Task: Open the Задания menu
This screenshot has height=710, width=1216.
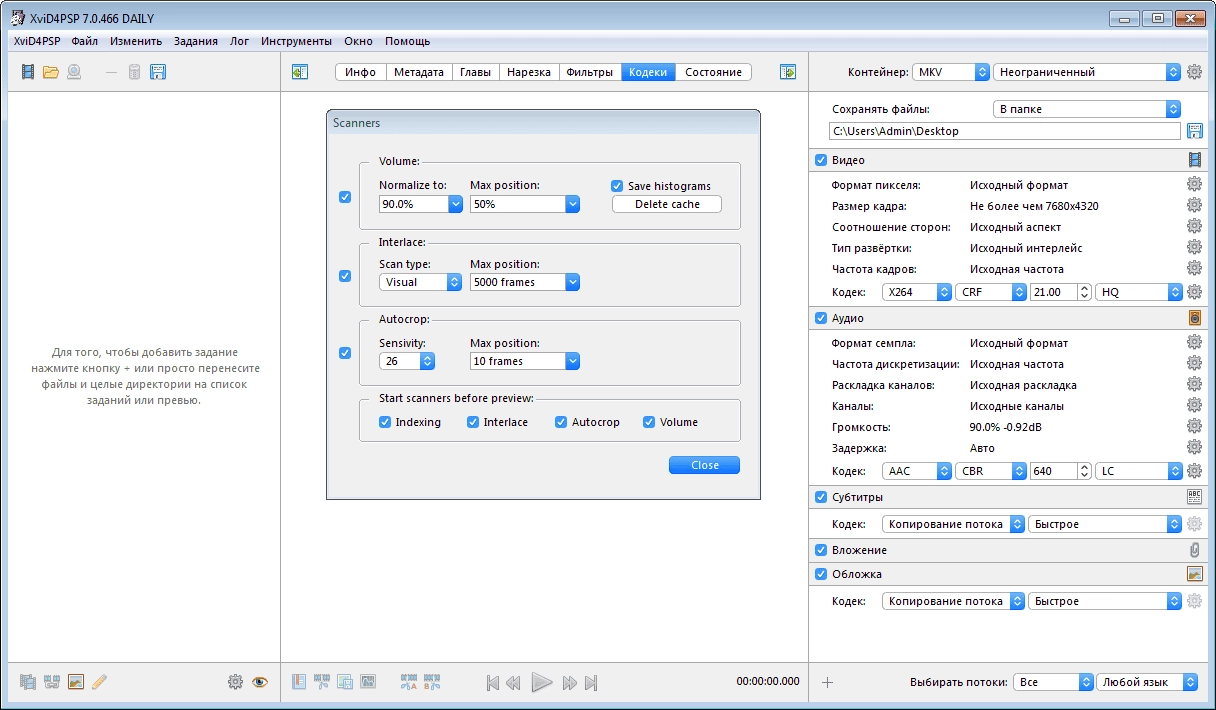Action: click(x=195, y=41)
